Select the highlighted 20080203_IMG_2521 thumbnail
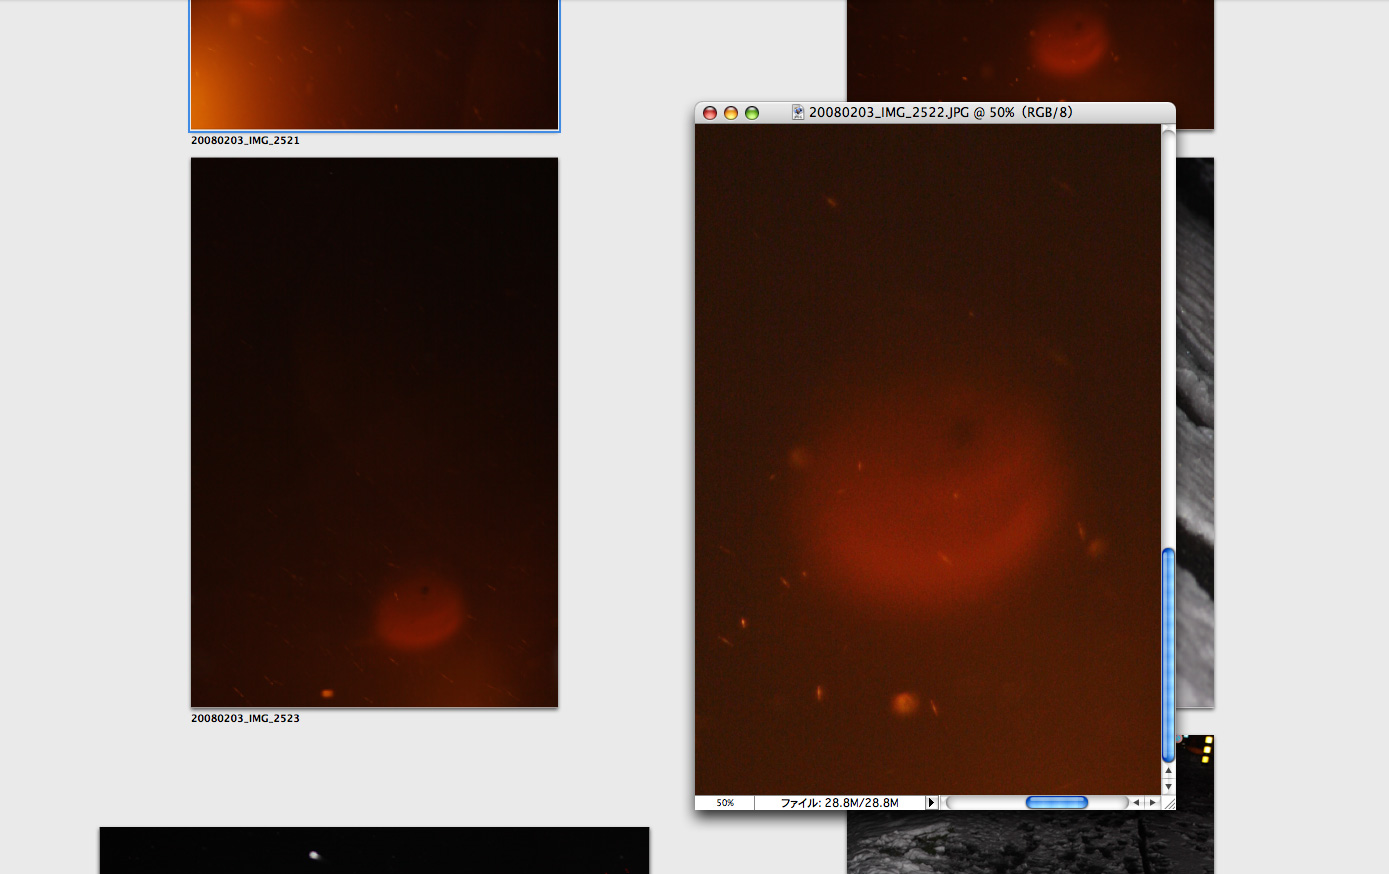1389x874 pixels. 374,64
